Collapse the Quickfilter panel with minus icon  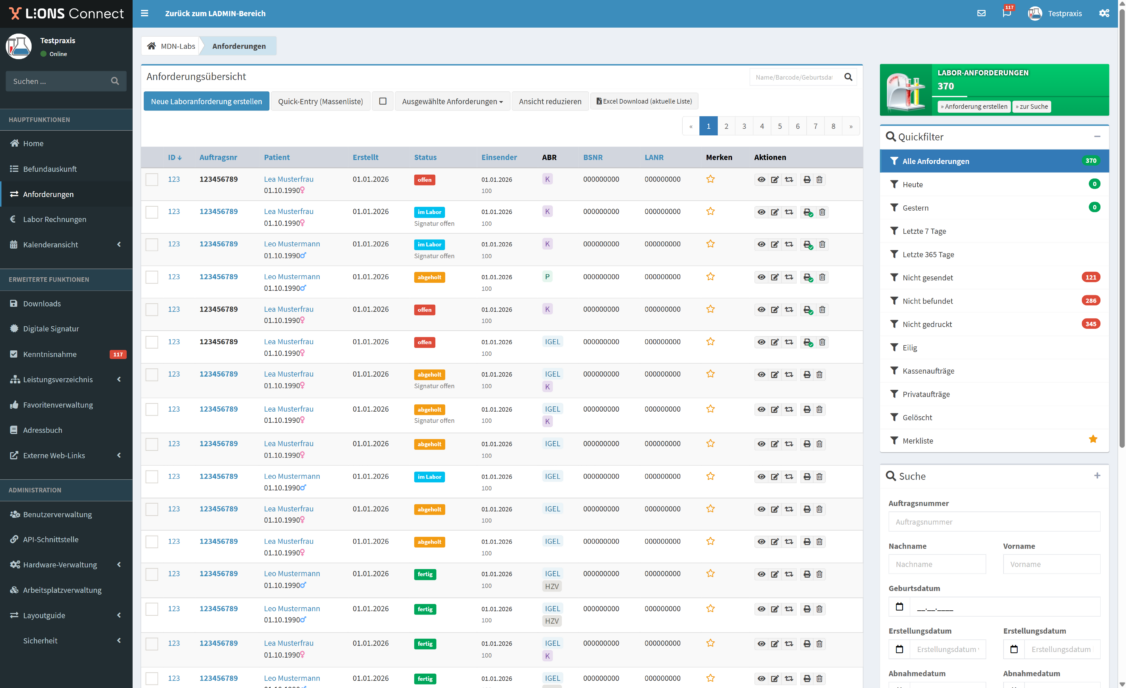[1096, 136]
